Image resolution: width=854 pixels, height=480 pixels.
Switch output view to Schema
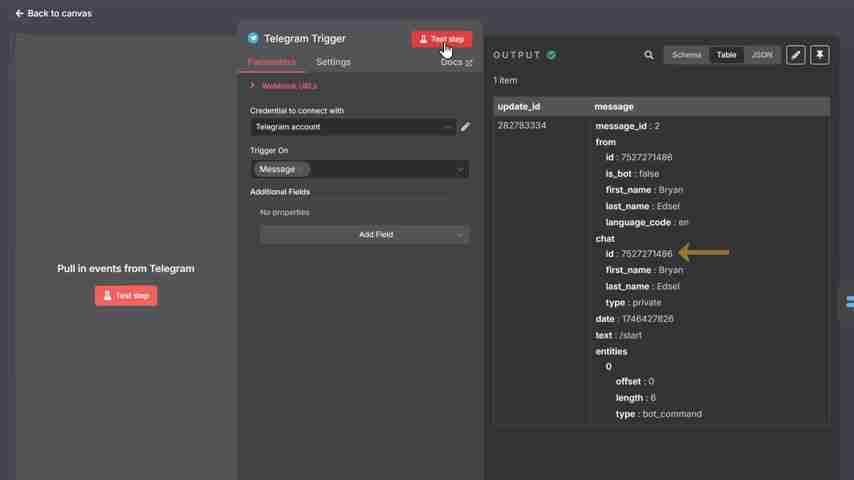[686, 55]
